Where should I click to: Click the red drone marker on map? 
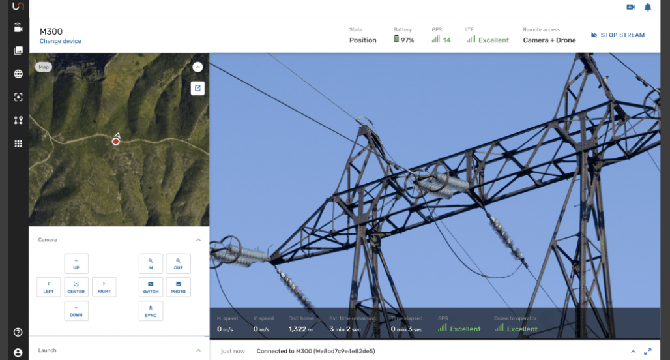click(116, 140)
